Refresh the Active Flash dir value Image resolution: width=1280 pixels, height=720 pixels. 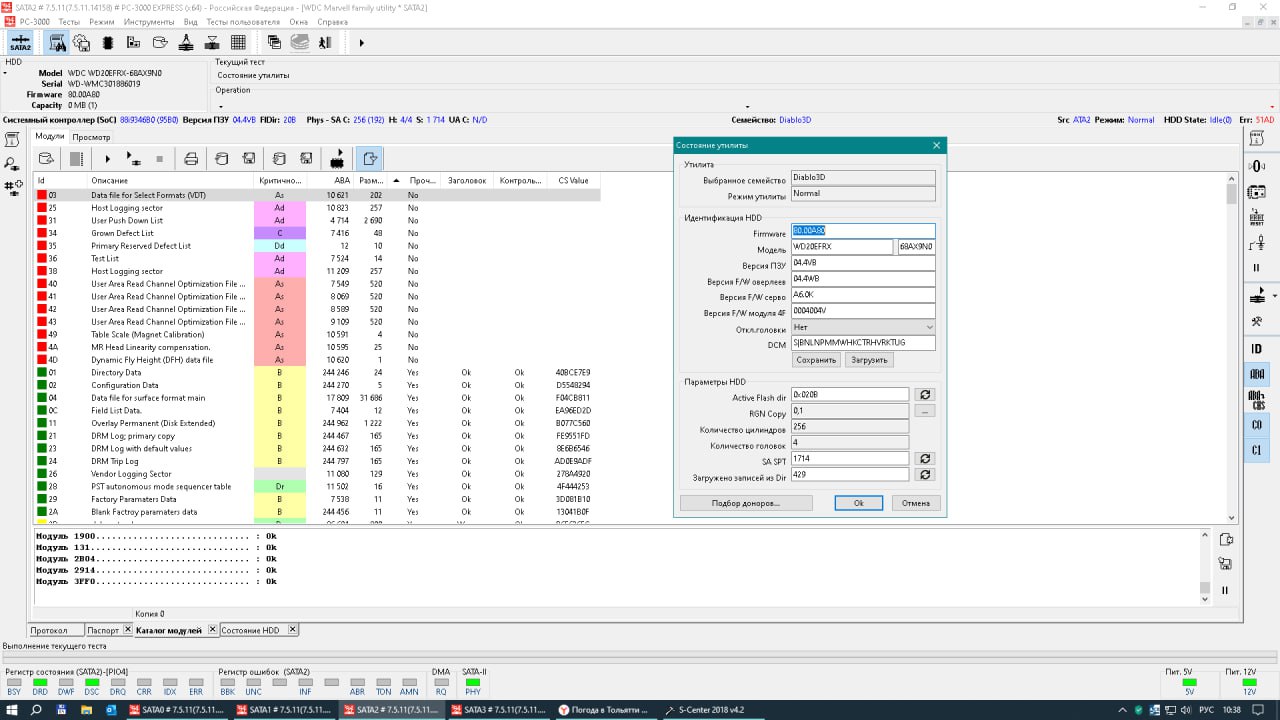pos(925,395)
